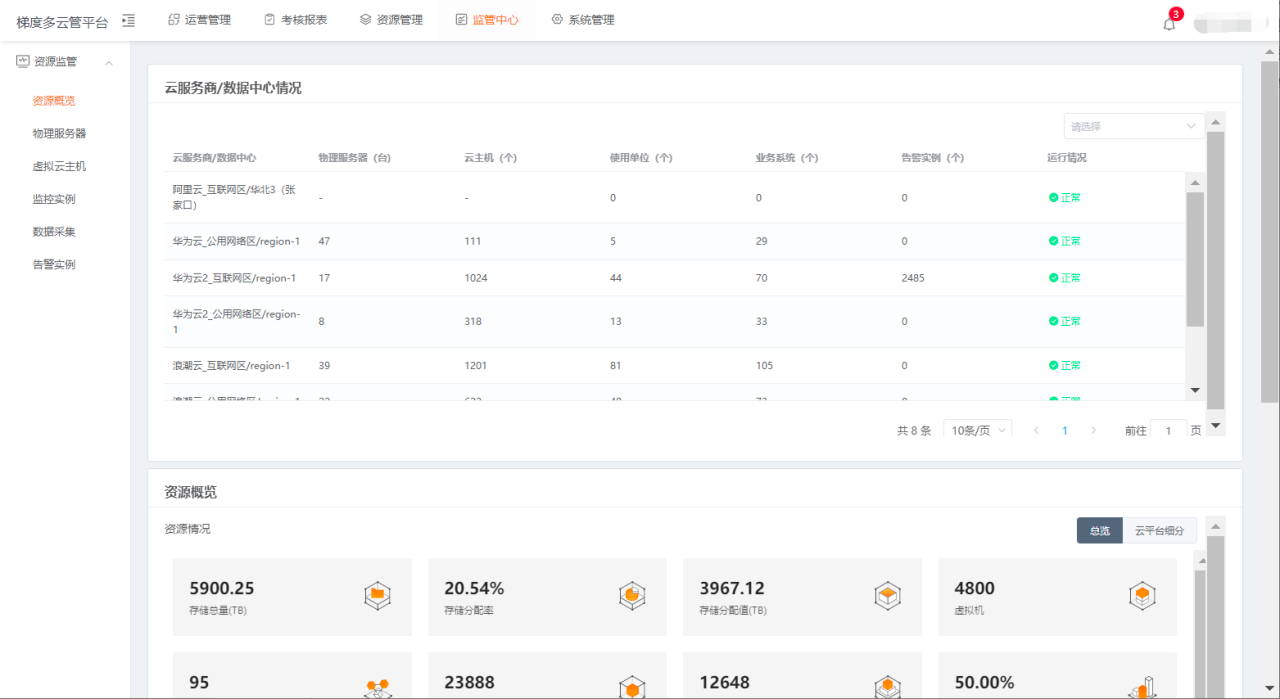Click the 存储总量 storage cube icon
The width and height of the screenshot is (1280, 699).
pyautogui.click(x=377, y=596)
